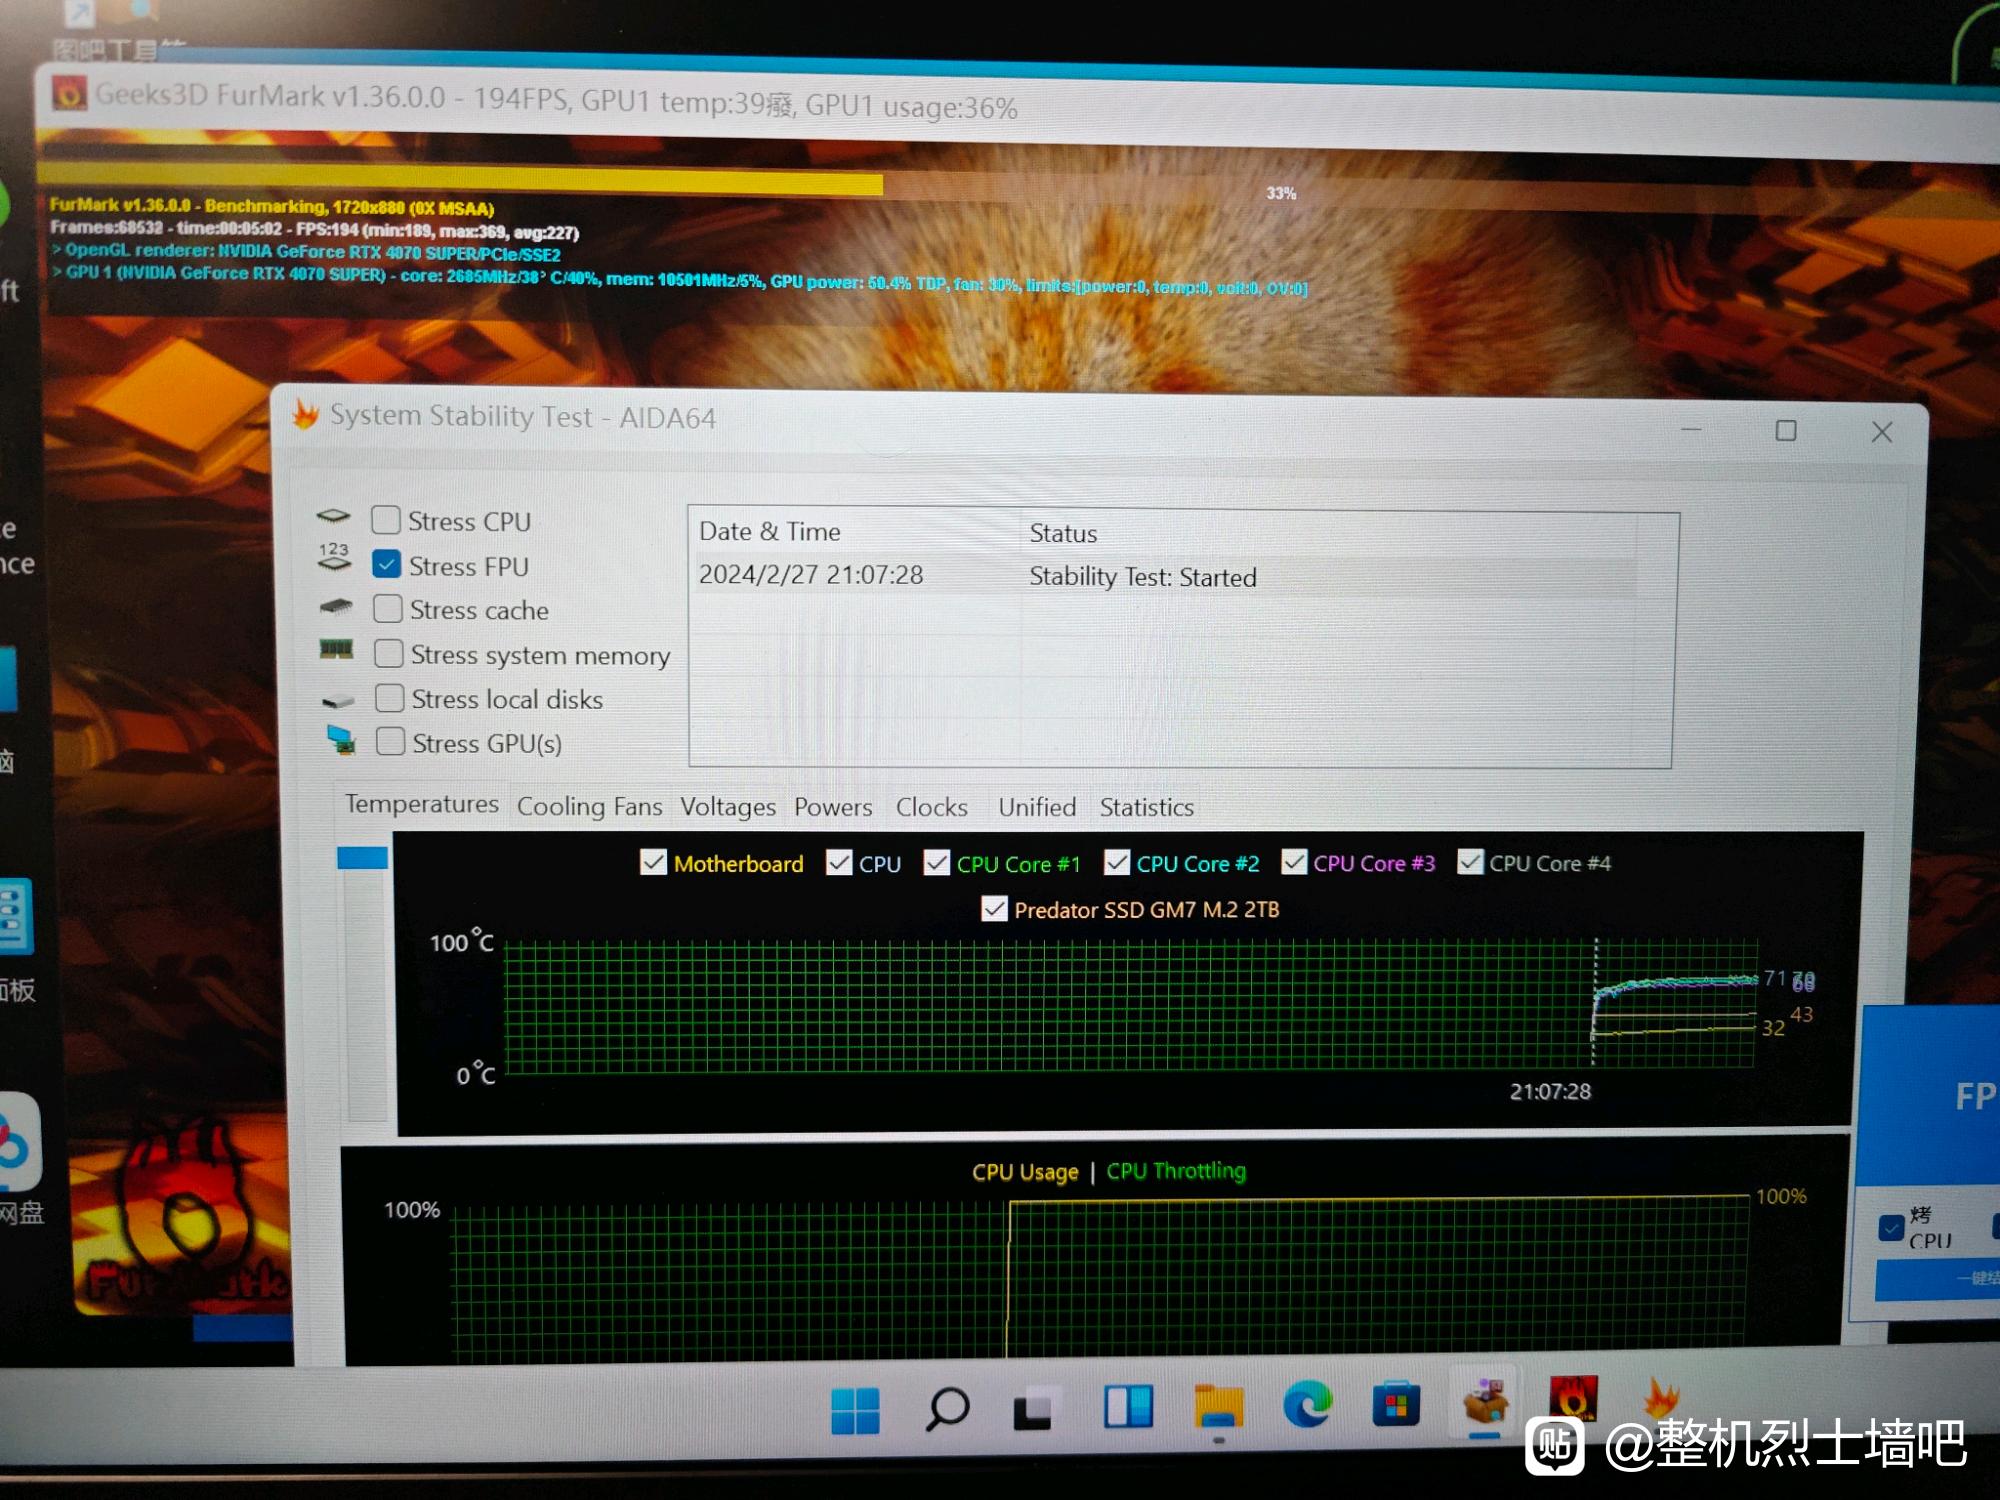
Task: Toggle Motherboard temperature graph checkbox
Action: coord(653,862)
